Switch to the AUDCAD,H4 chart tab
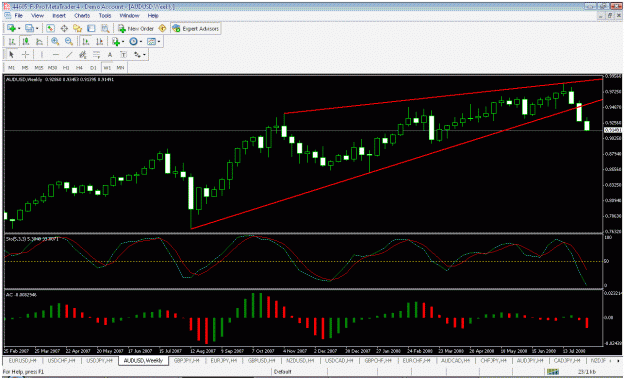 coord(455,360)
